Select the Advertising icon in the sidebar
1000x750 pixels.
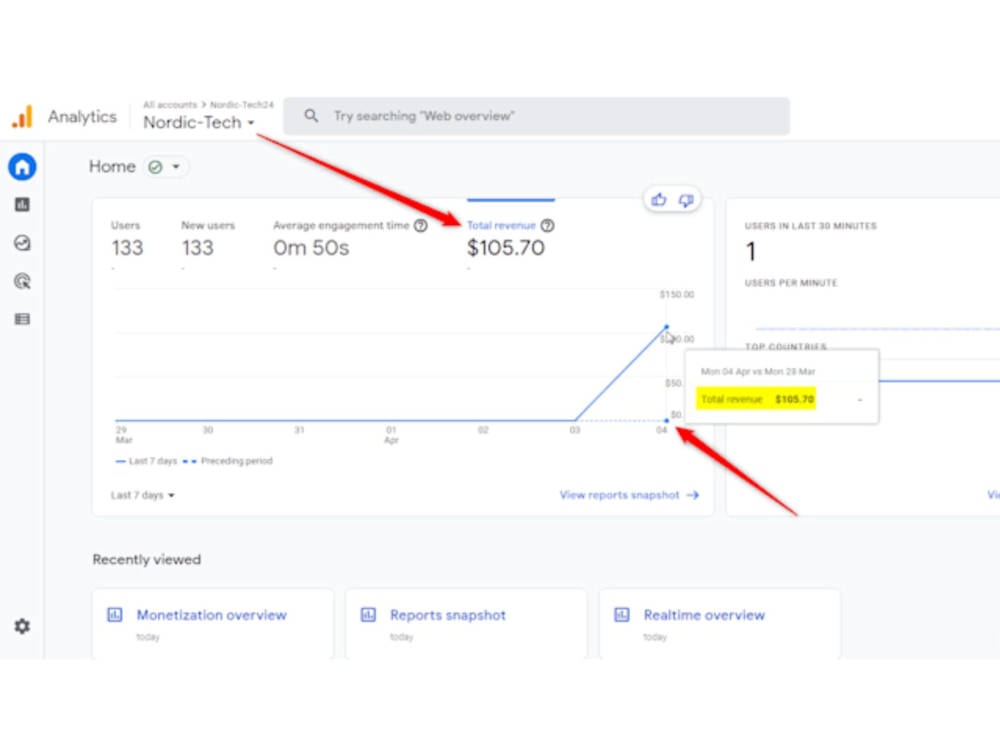[x=22, y=281]
